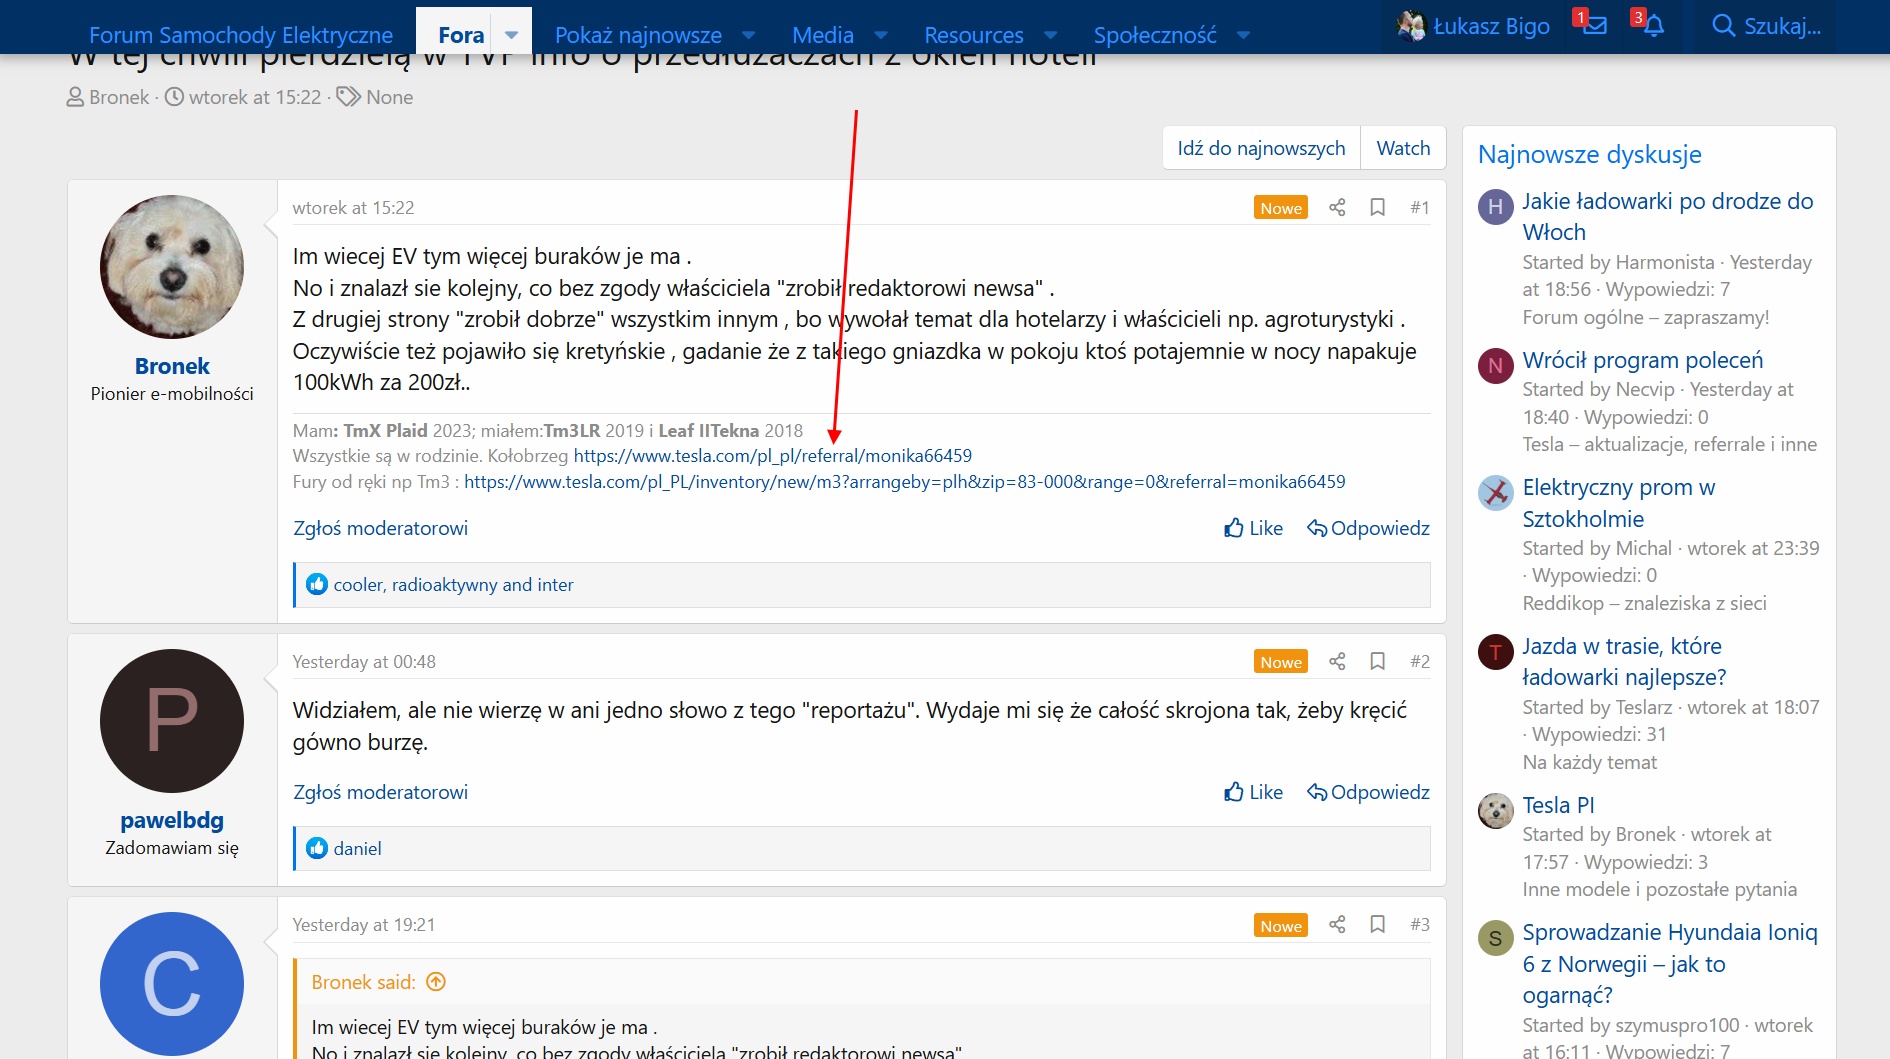Share post #2 via share icon
The width and height of the screenshot is (1890, 1059).
(1337, 661)
